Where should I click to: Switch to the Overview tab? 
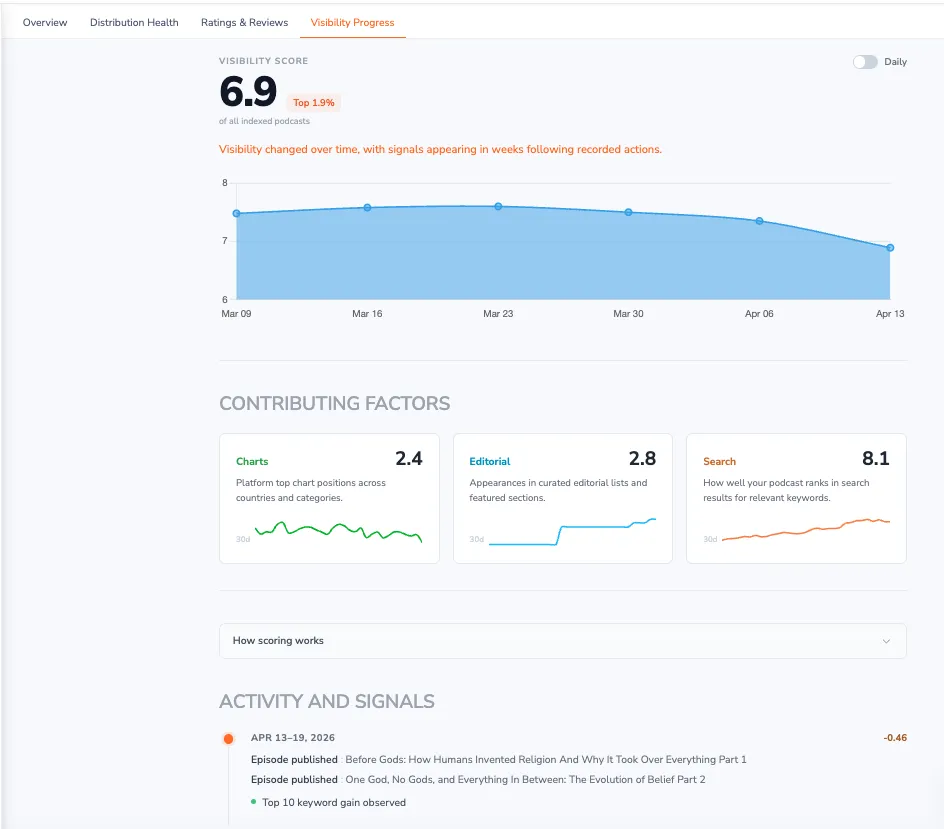[44, 21]
